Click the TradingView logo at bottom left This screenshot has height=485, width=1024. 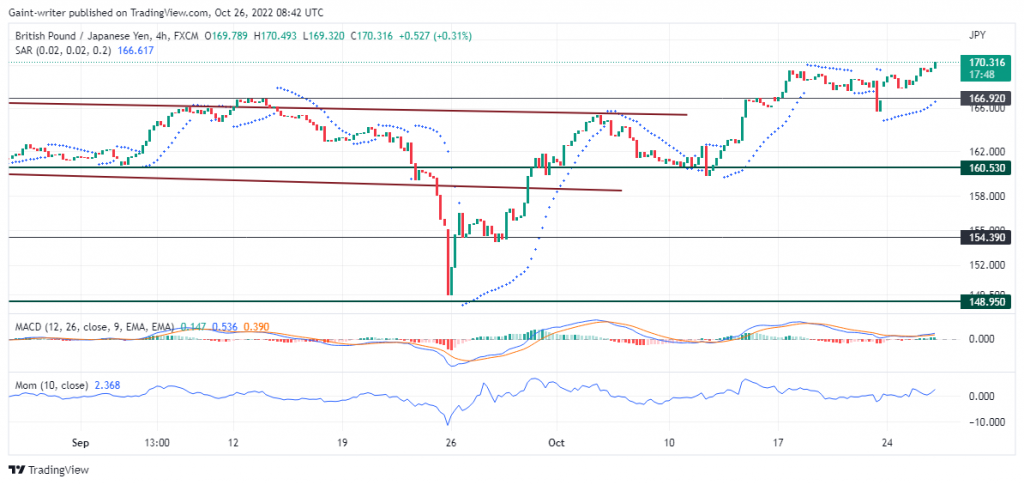[48, 470]
